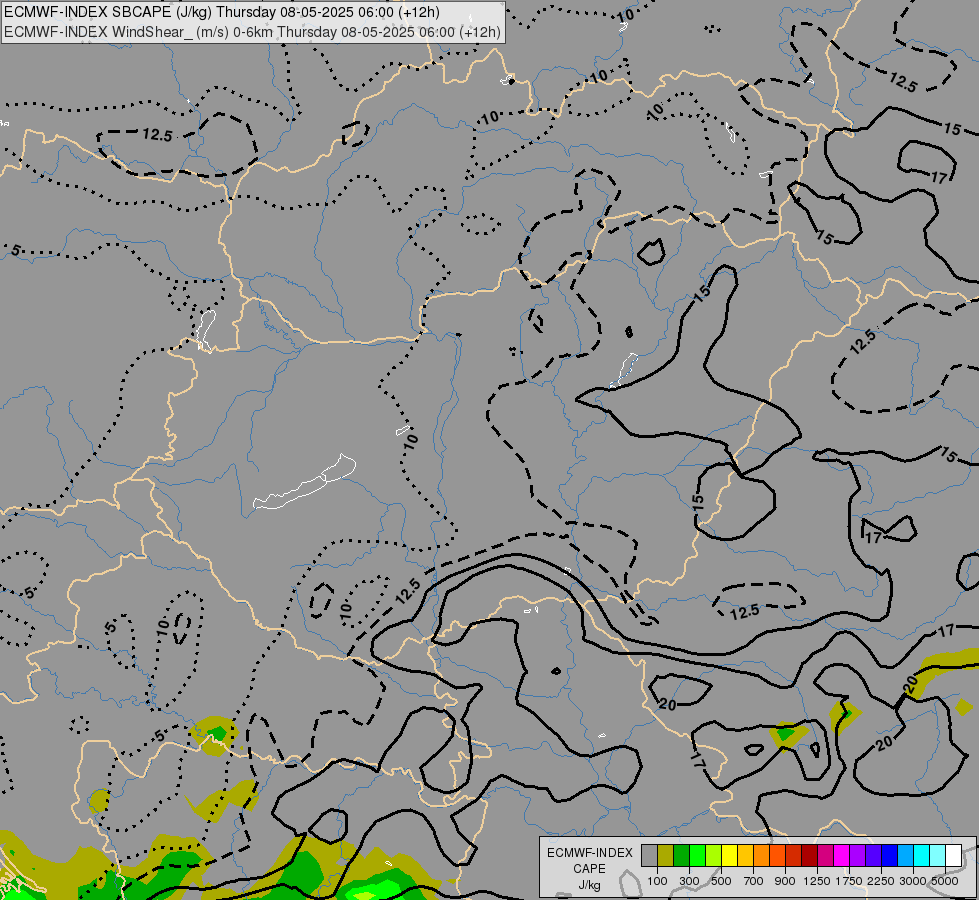Select the orange legend swatch above 700
This screenshot has height=900, width=979.
click(x=761, y=855)
